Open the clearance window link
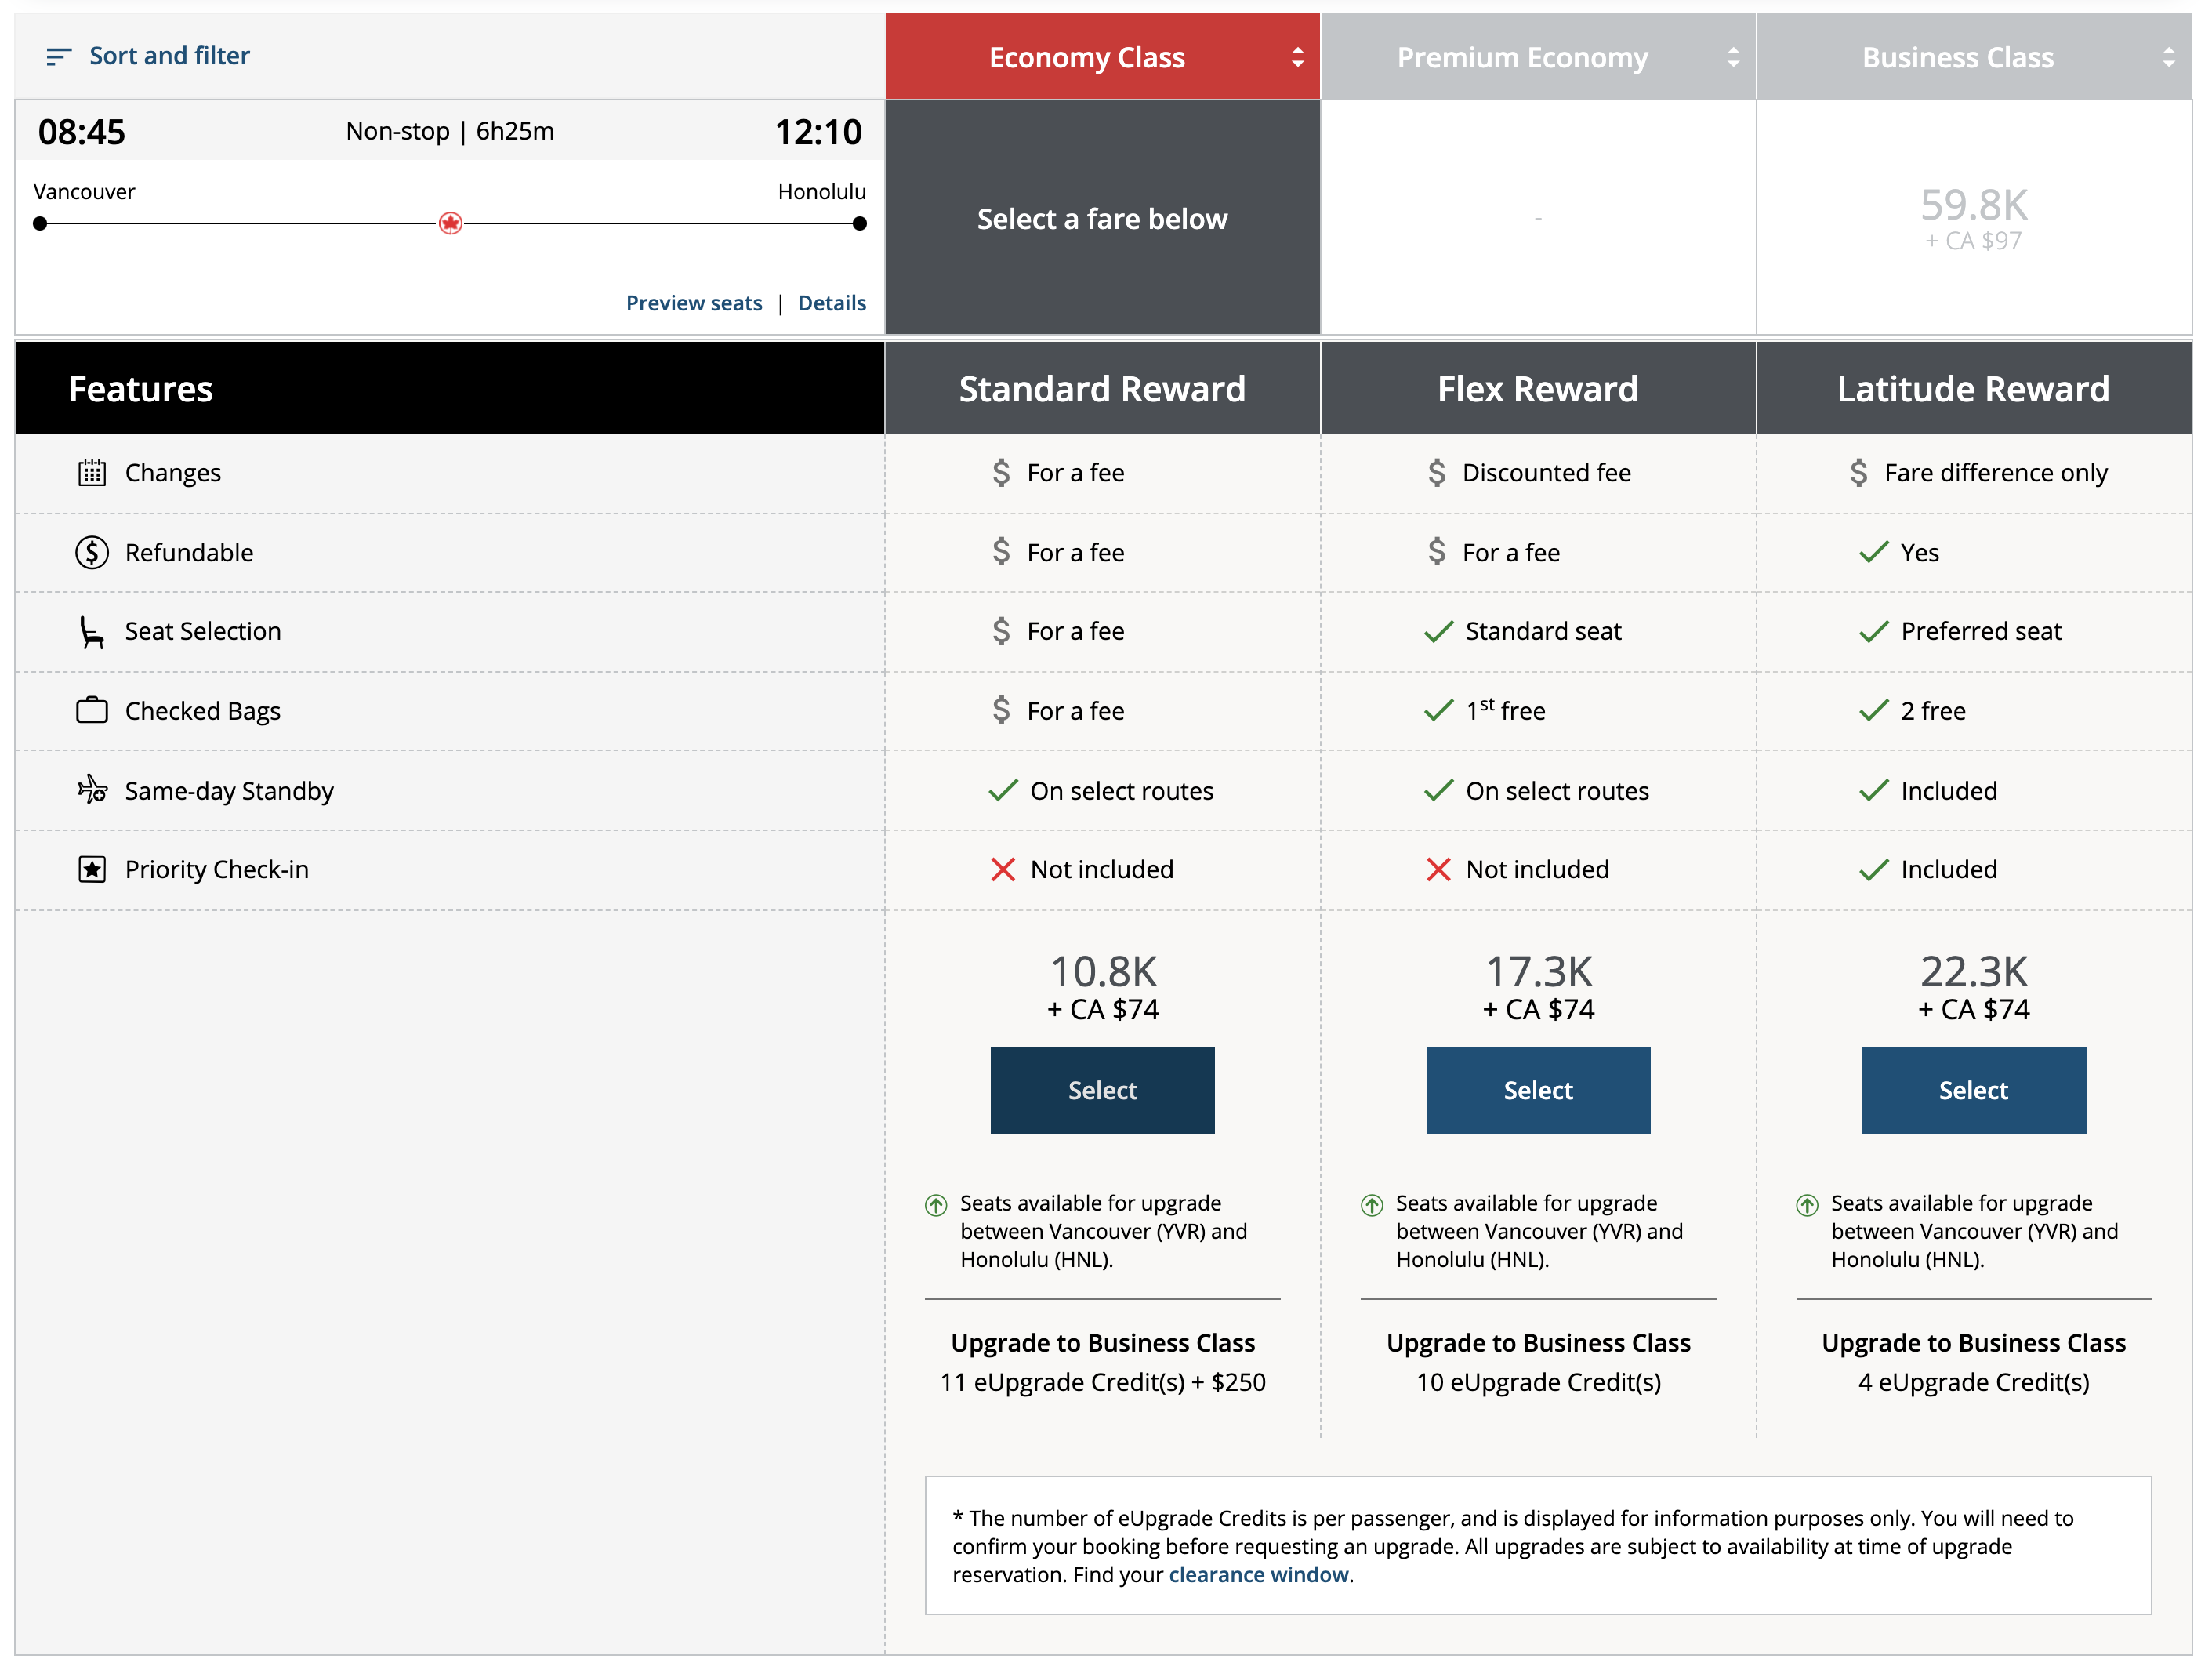The height and width of the screenshot is (1670, 2212). pos(1258,1575)
